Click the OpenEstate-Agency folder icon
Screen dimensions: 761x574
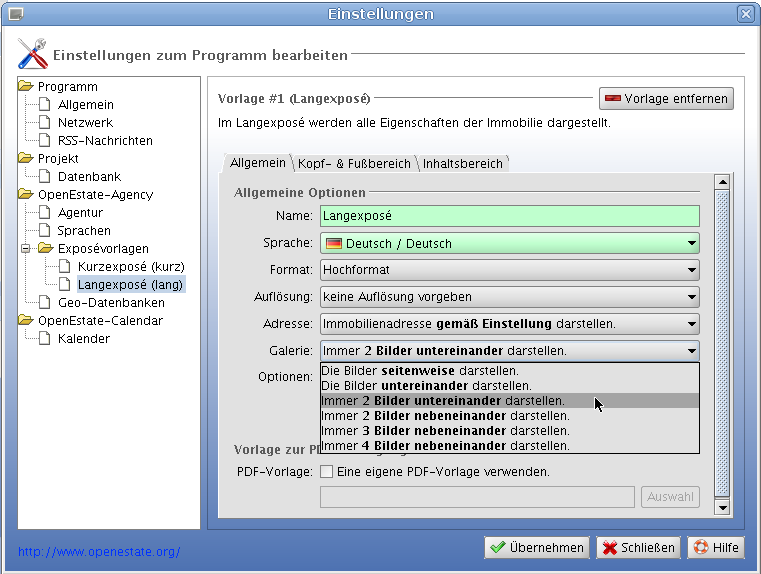click(x=26, y=195)
